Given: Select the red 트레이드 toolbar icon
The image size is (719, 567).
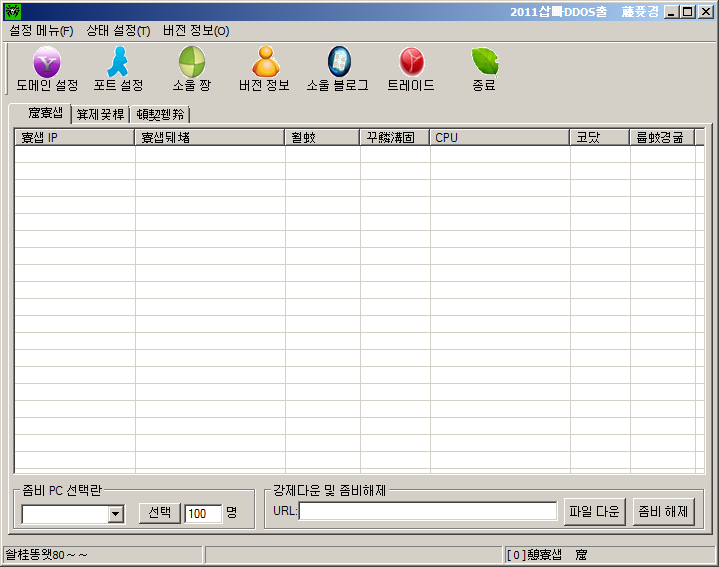Looking at the screenshot, I should (411, 63).
